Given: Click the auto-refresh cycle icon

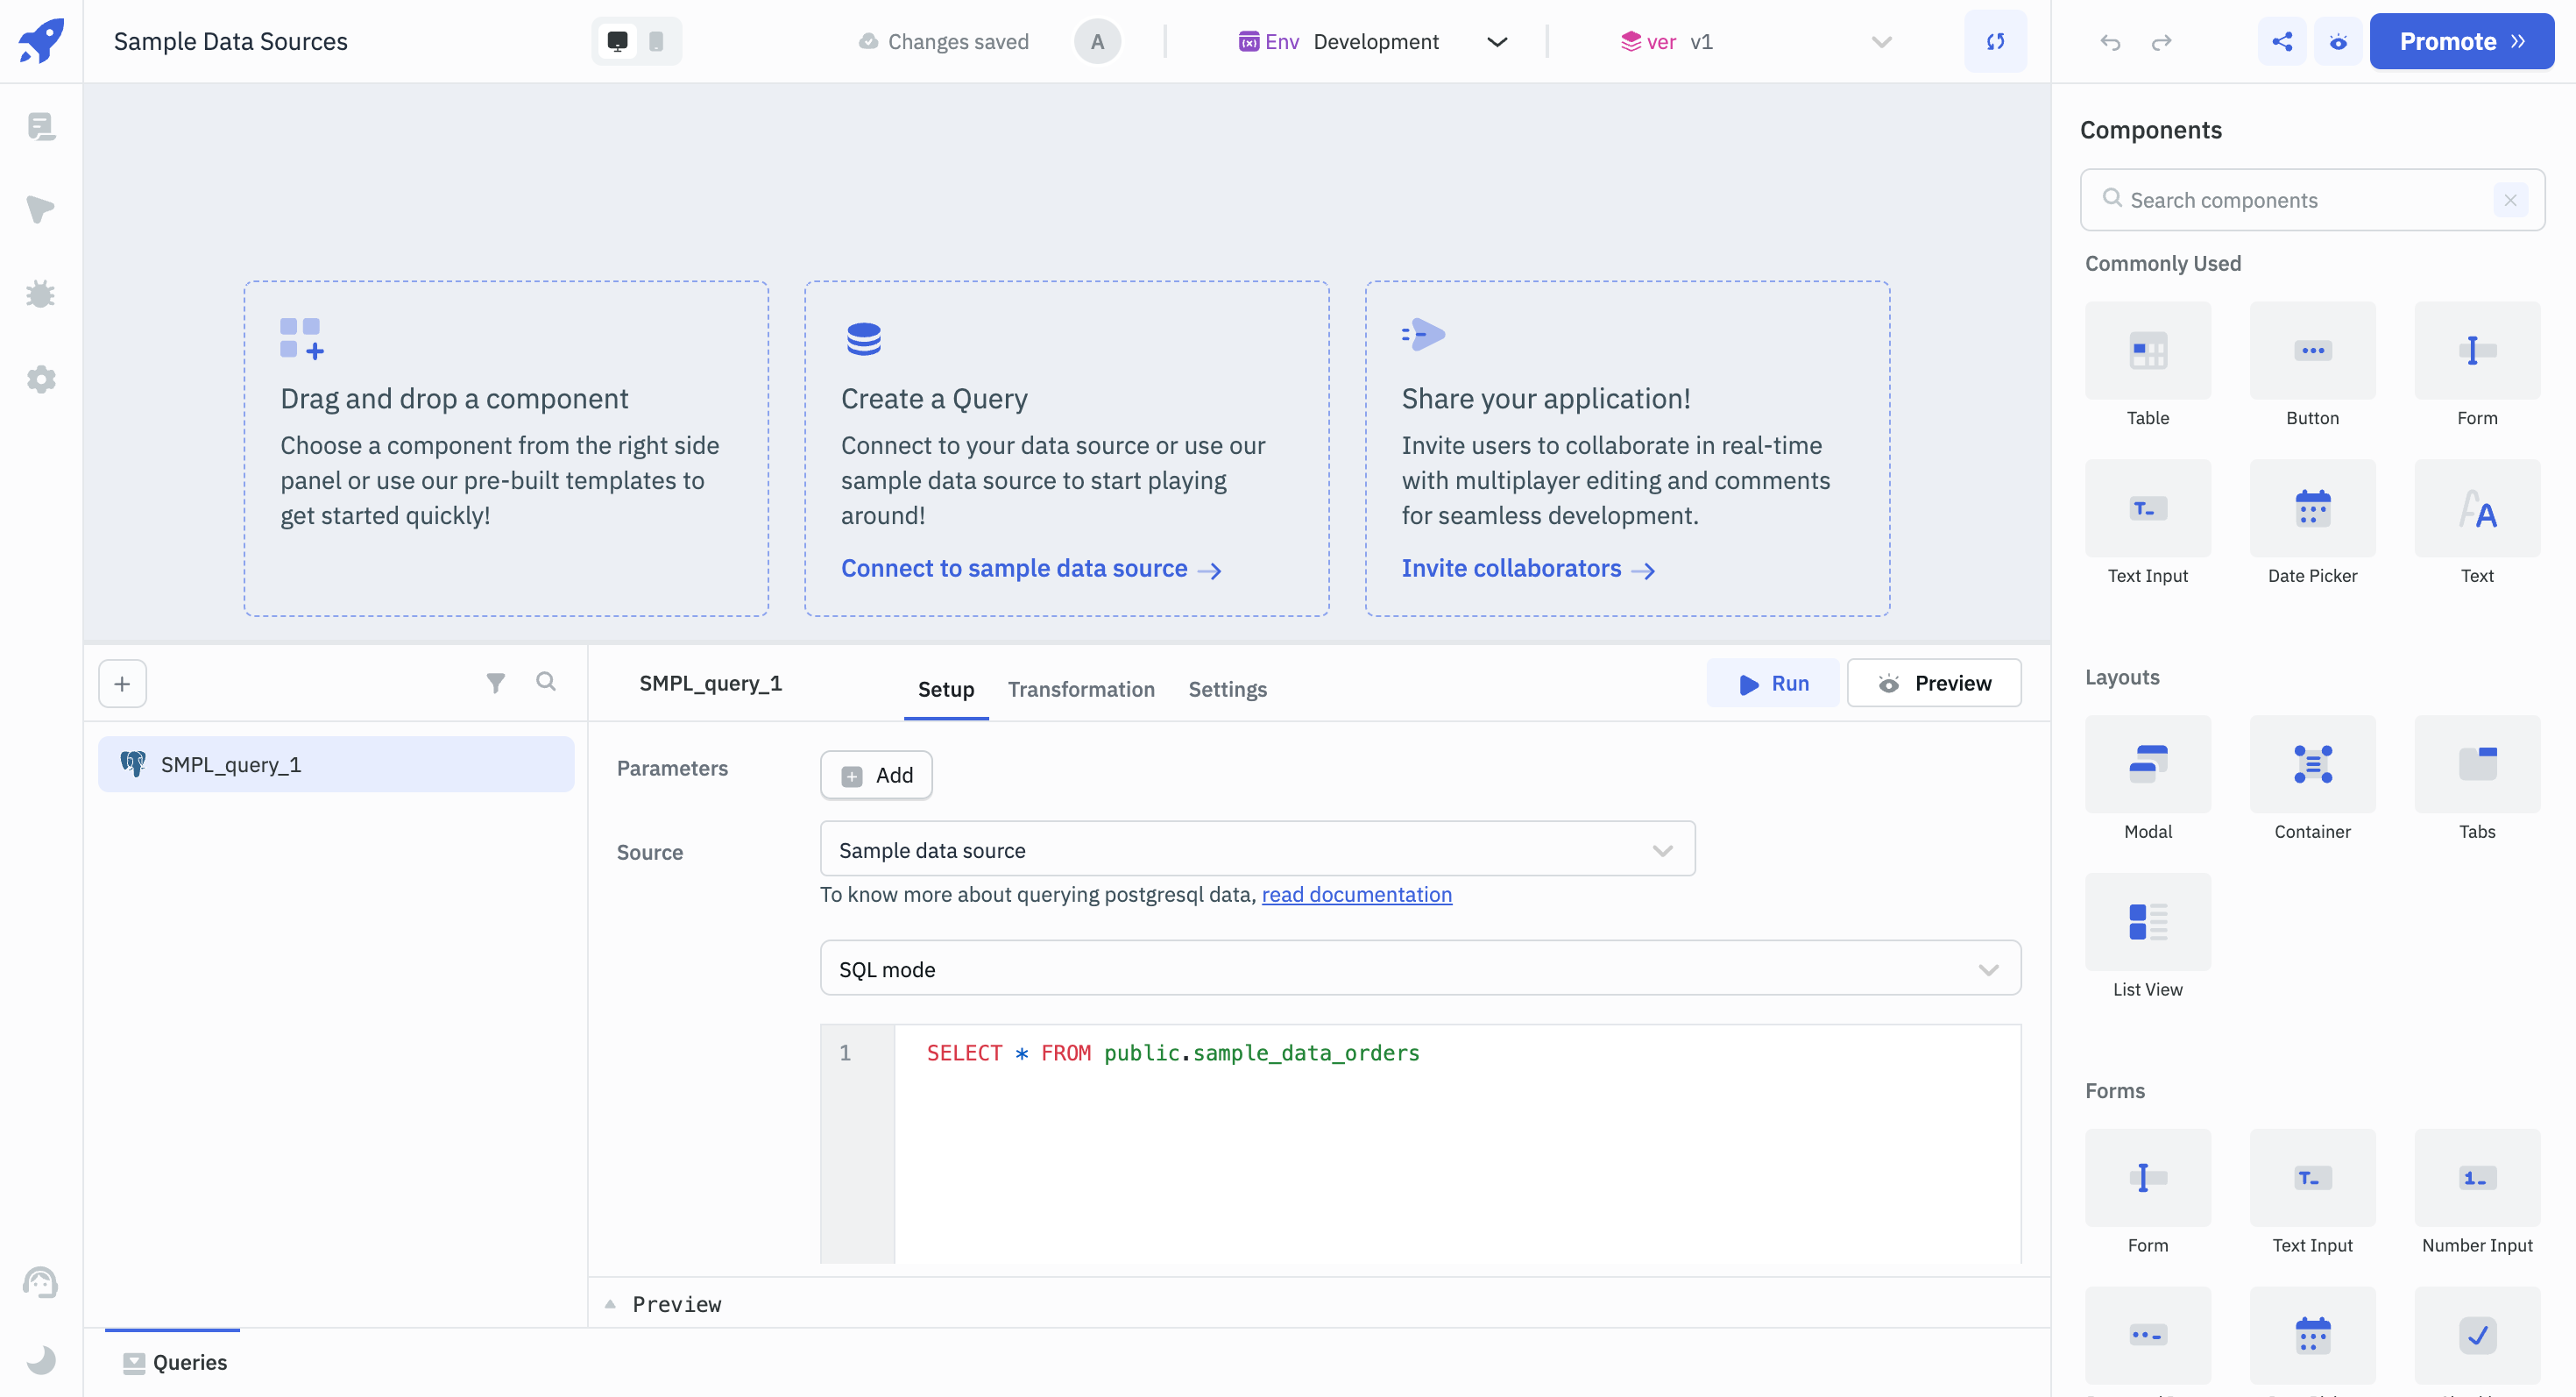Looking at the screenshot, I should (1997, 39).
